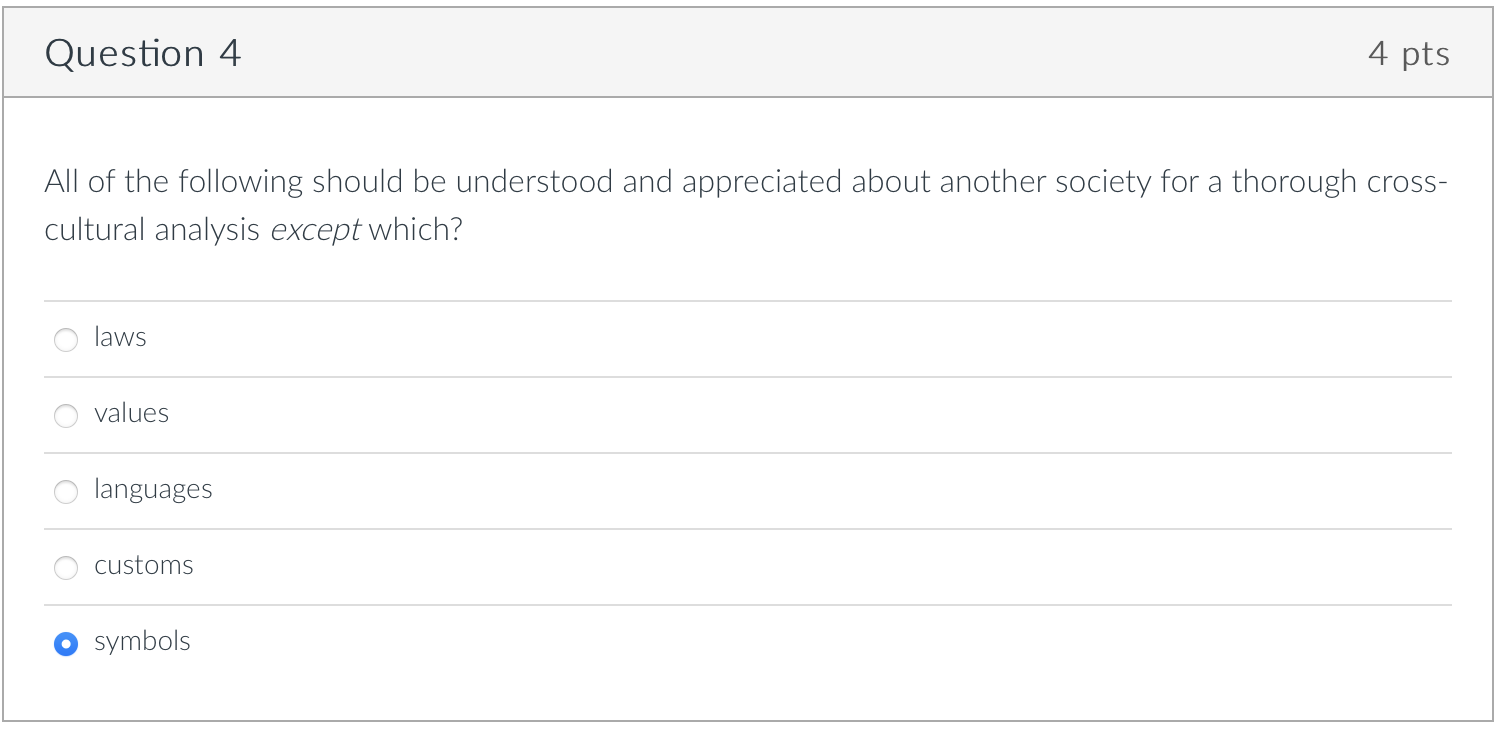Click the 'symbols' answer label text
This screenshot has width=1506, height=730.
click(142, 642)
